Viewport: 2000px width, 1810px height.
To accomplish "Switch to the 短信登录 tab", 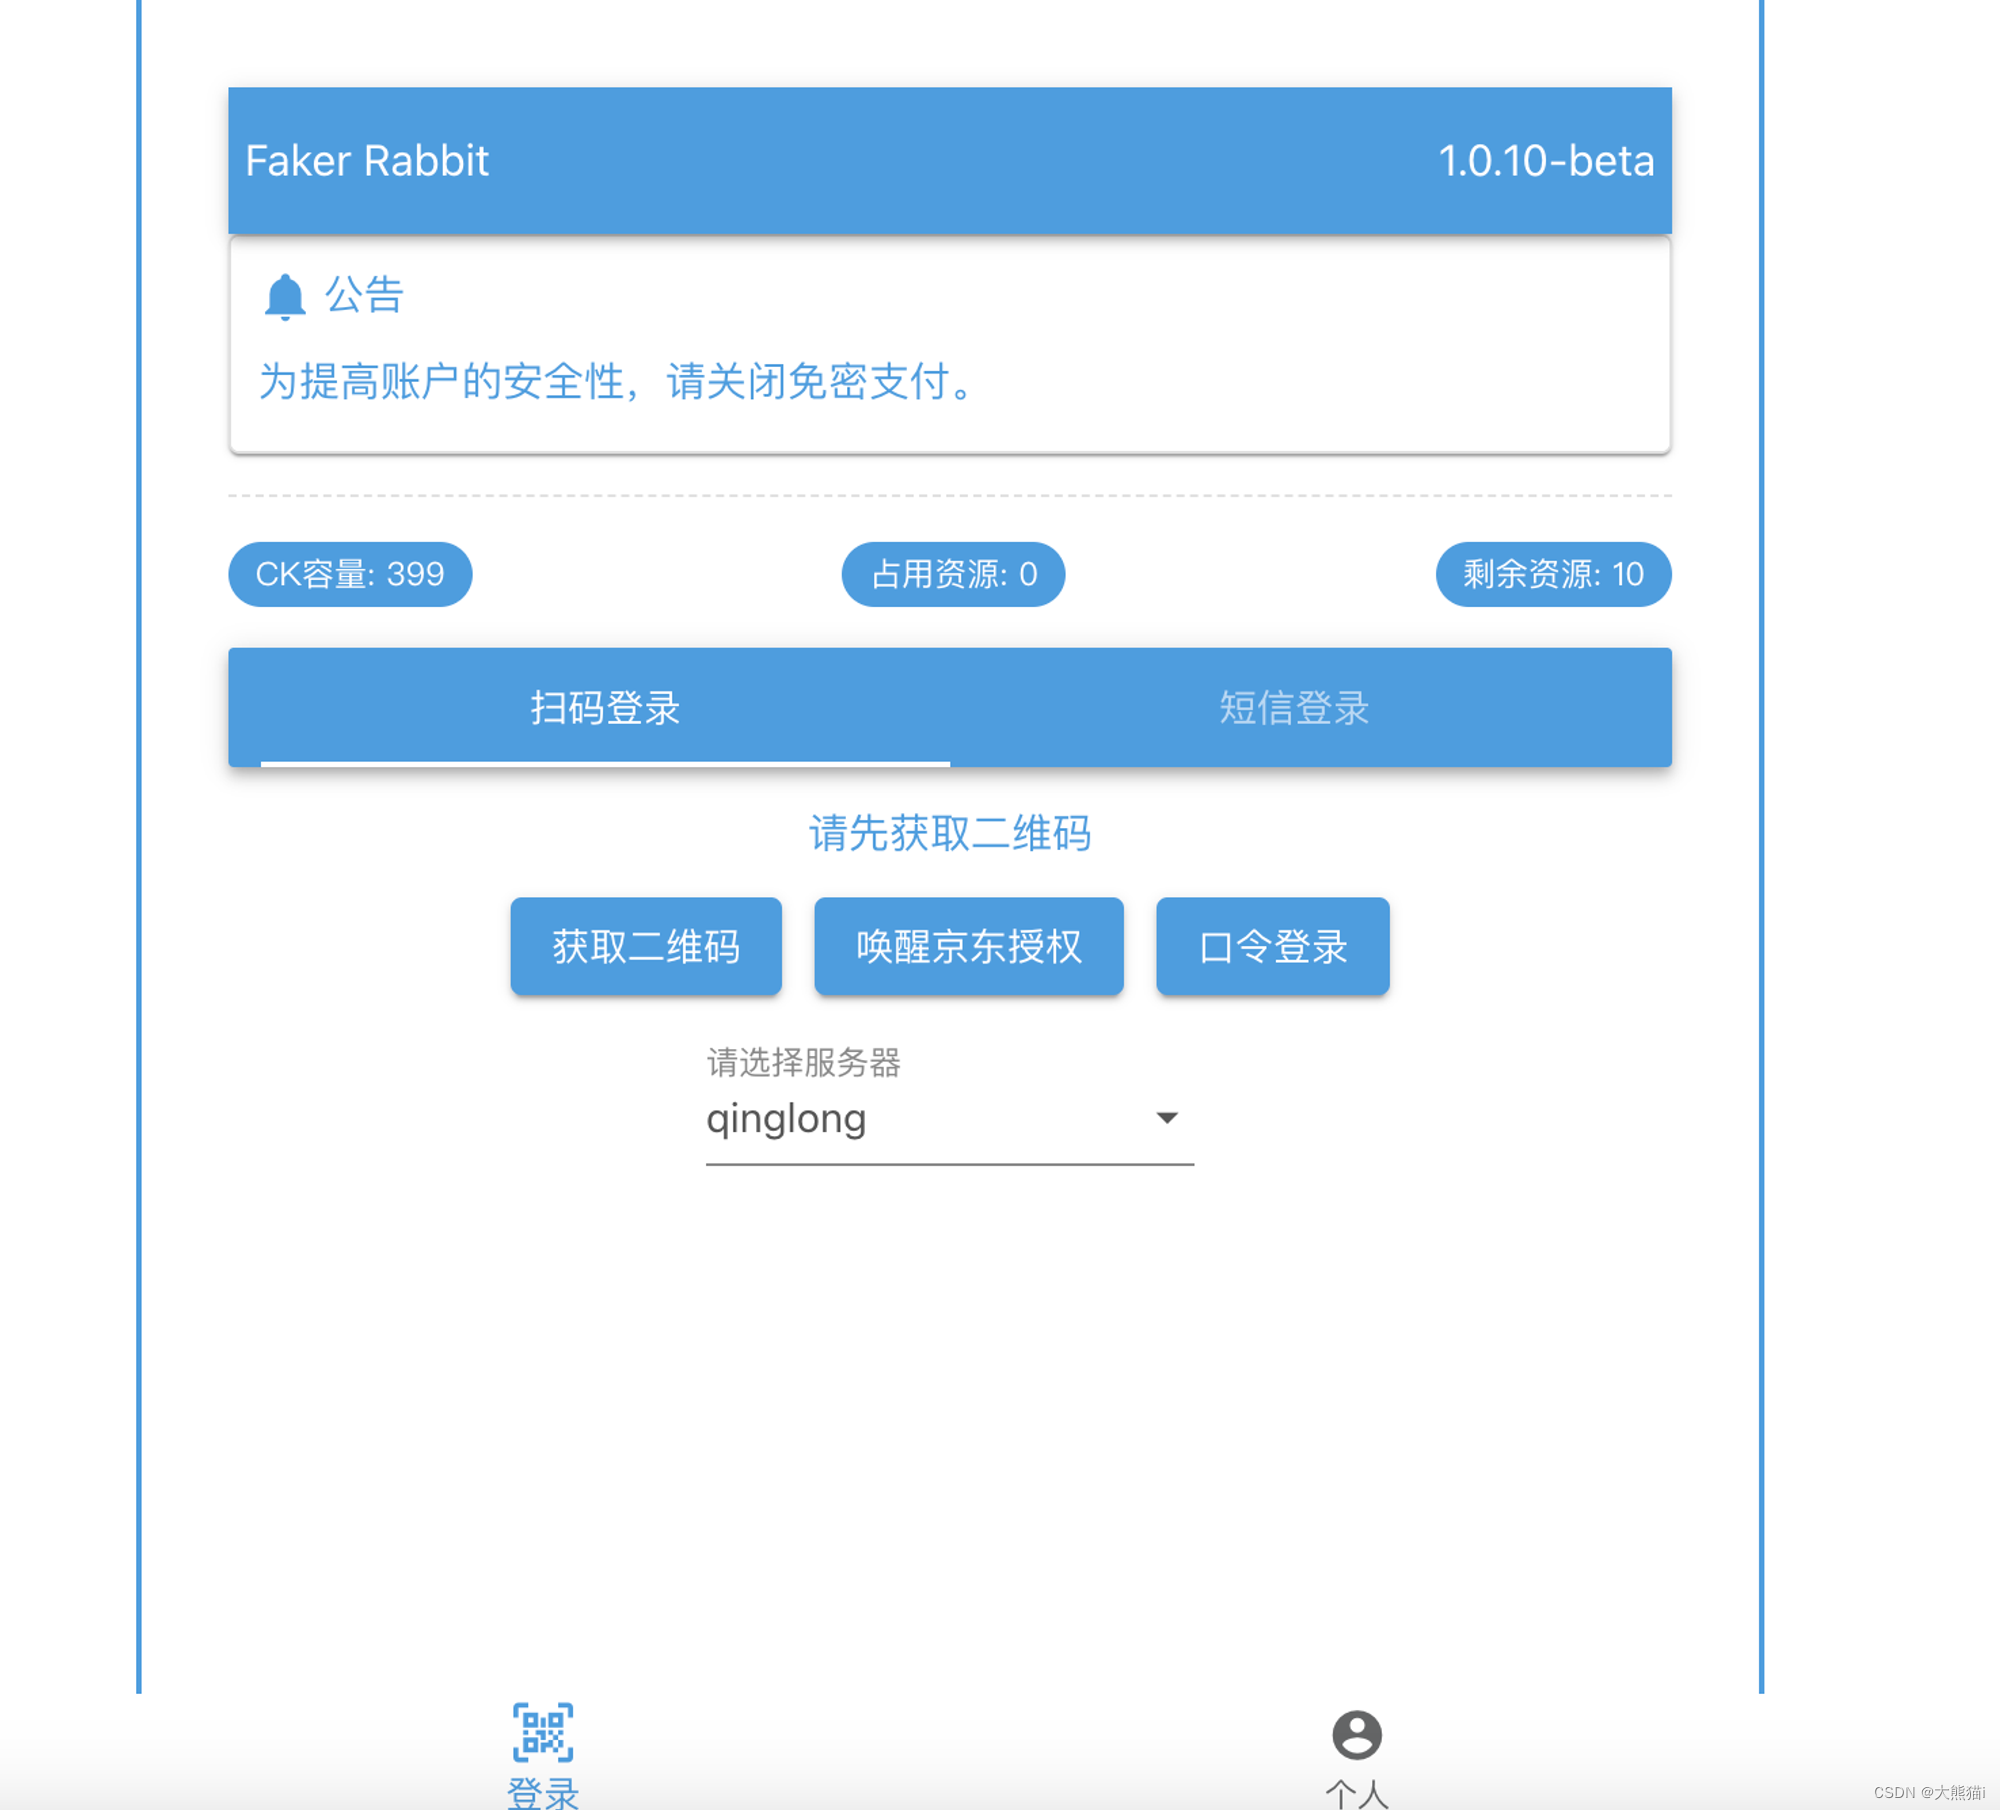I will coord(1293,708).
